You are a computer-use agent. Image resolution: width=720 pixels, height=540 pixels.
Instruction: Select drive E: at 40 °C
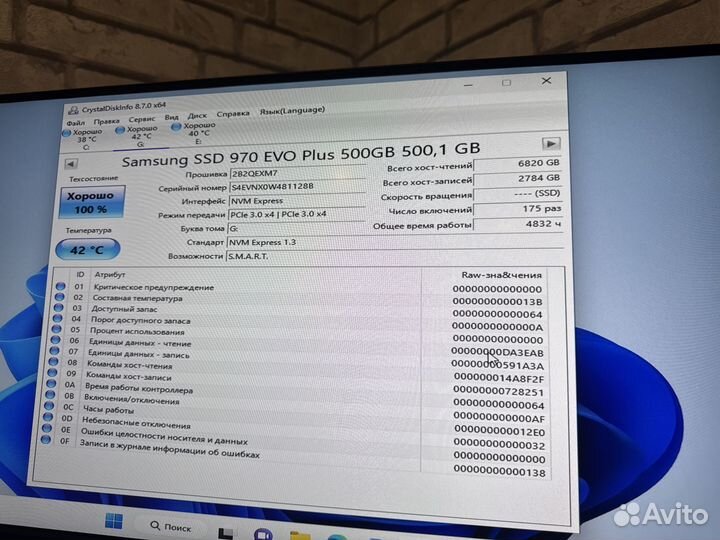pyautogui.click(x=195, y=133)
